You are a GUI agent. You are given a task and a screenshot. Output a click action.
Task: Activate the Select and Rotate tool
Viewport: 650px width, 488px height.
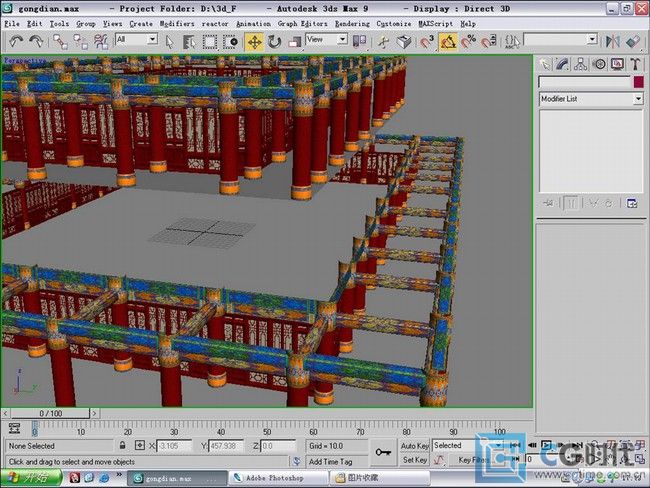[x=274, y=41]
